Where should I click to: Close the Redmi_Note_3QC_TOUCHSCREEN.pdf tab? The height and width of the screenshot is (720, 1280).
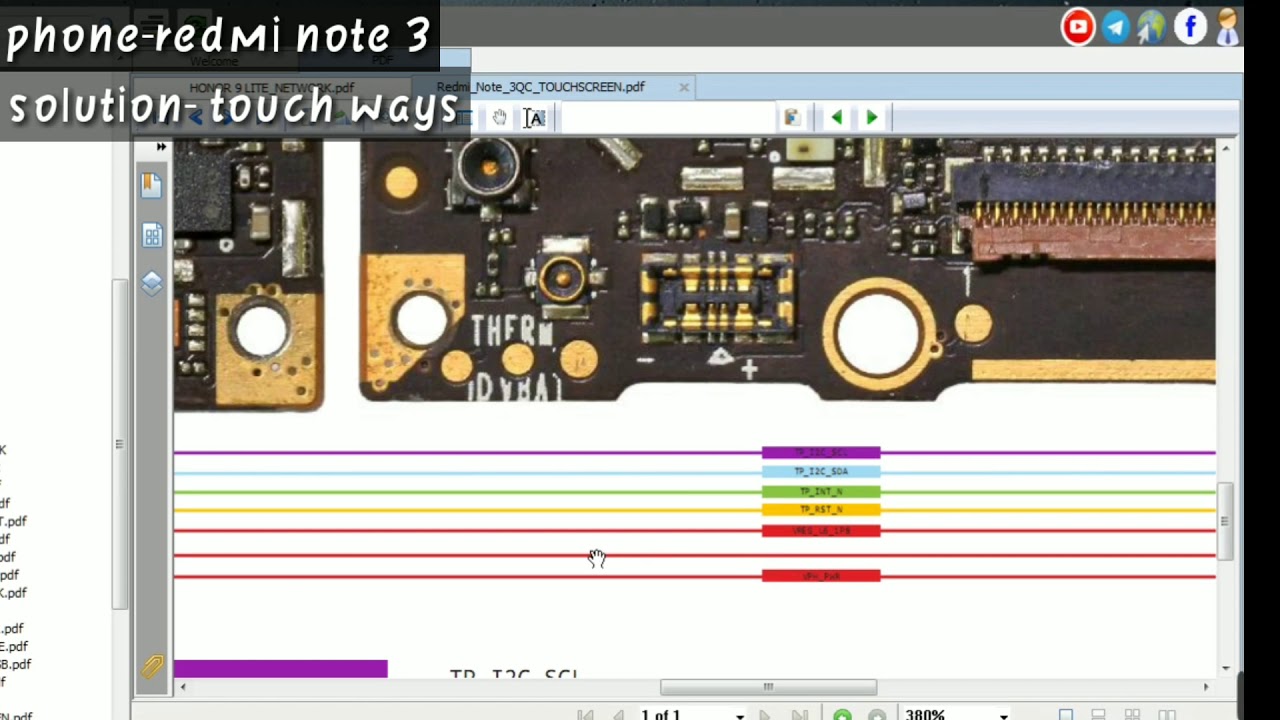click(684, 87)
